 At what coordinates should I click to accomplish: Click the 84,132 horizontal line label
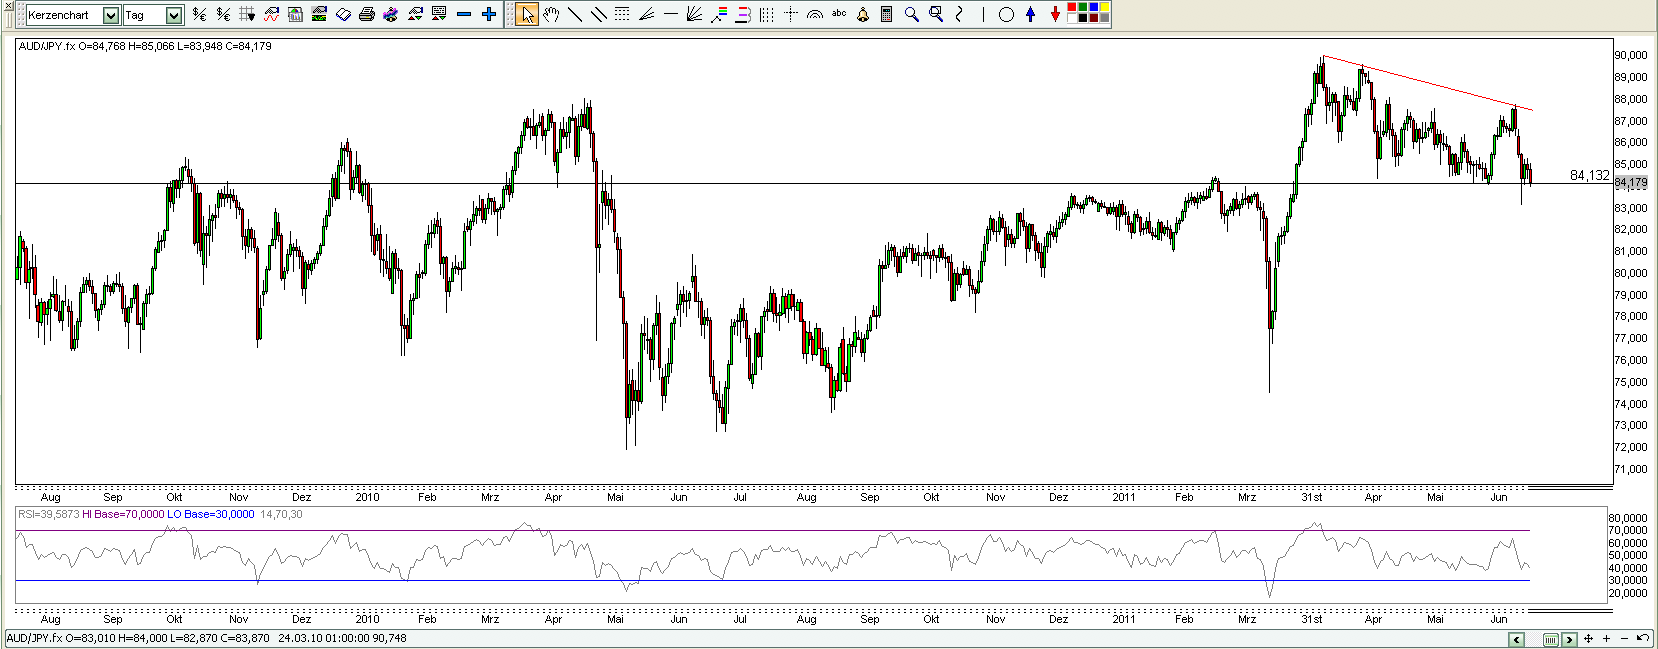pos(1589,175)
